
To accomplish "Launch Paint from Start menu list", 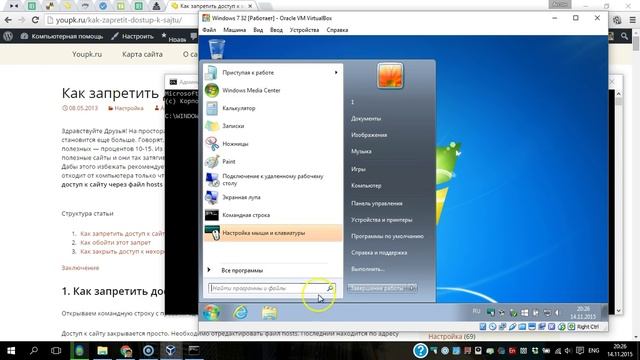I will tap(273, 162).
